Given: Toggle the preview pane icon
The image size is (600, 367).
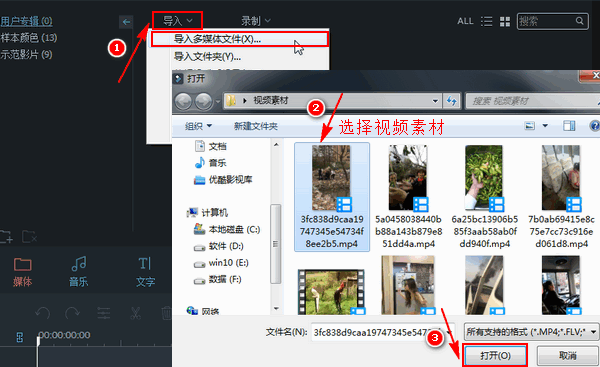Looking at the screenshot, I should [569, 126].
